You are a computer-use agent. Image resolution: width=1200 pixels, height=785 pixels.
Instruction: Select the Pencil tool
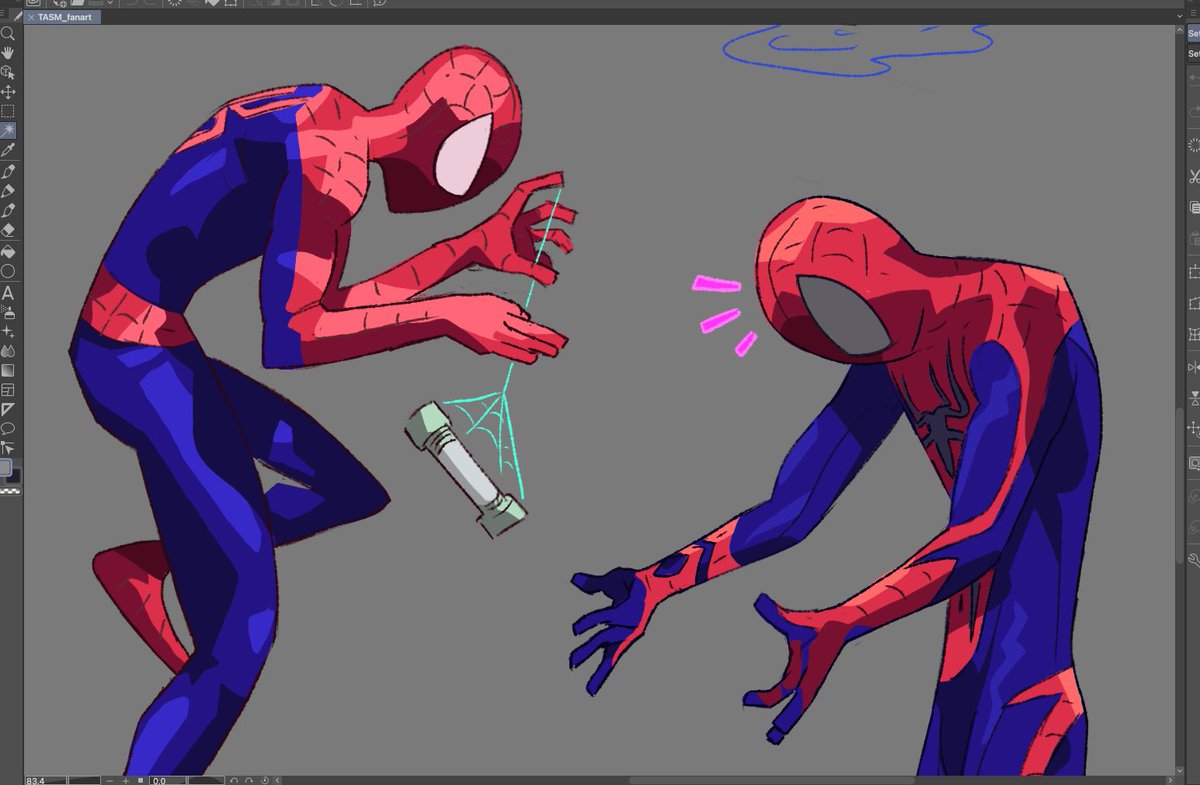pos(8,190)
